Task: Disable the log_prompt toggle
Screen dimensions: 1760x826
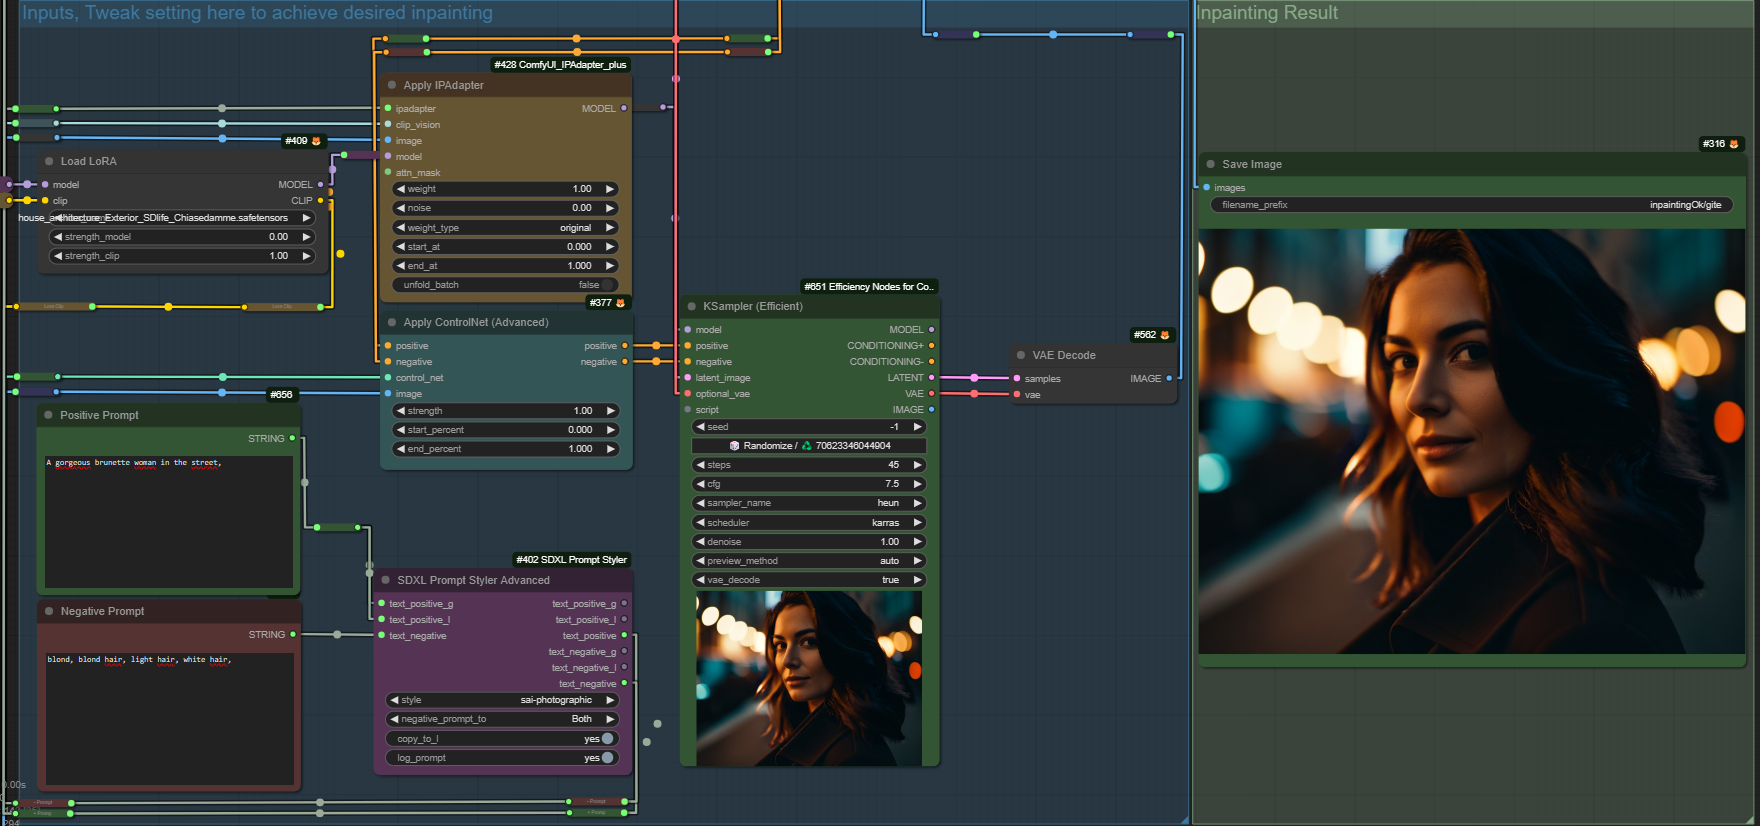Action: point(607,758)
